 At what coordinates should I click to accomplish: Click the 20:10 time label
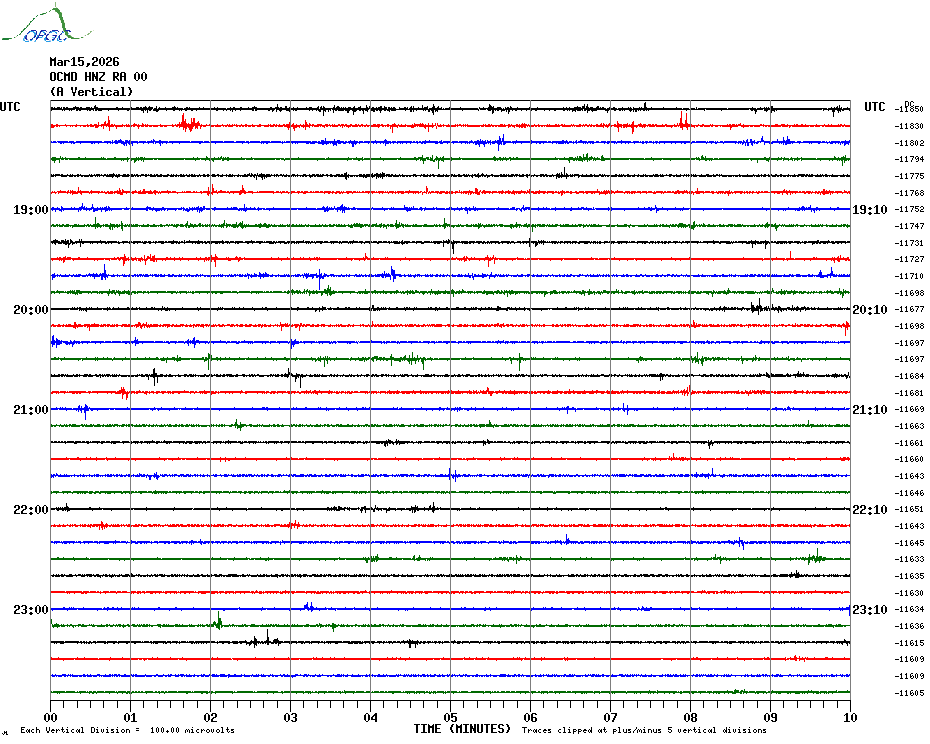(x=870, y=310)
